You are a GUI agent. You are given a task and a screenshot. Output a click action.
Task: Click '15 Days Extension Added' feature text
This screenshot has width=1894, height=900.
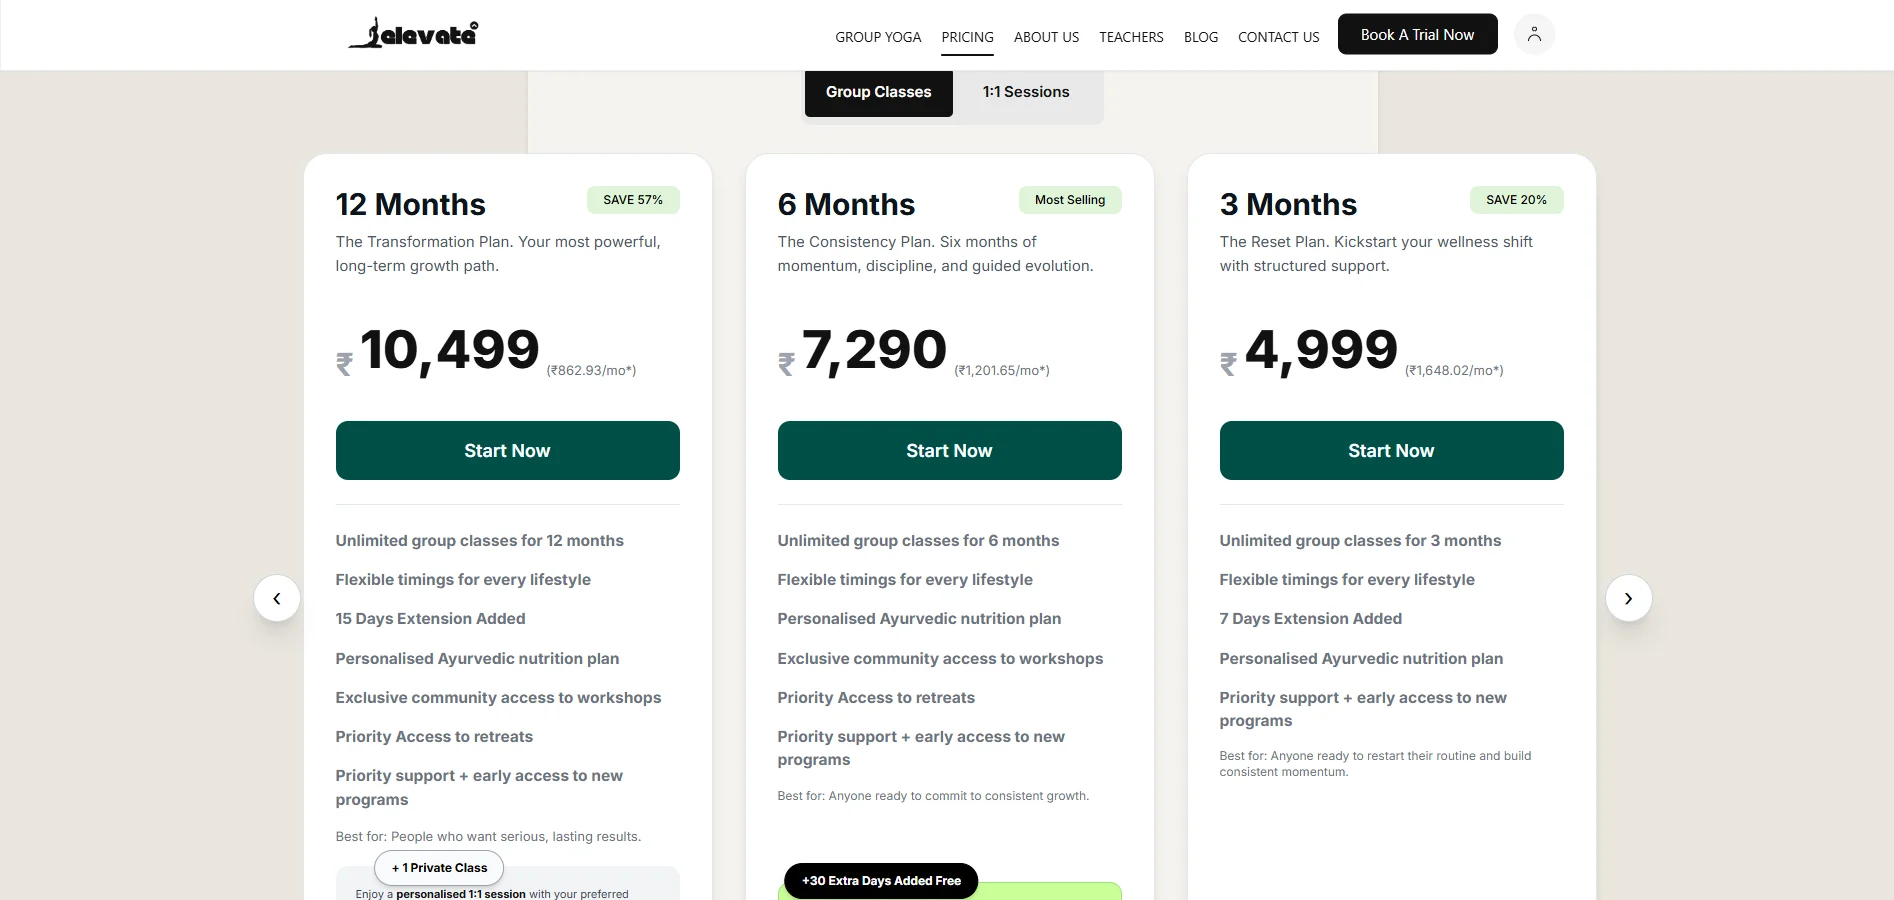(x=430, y=619)
